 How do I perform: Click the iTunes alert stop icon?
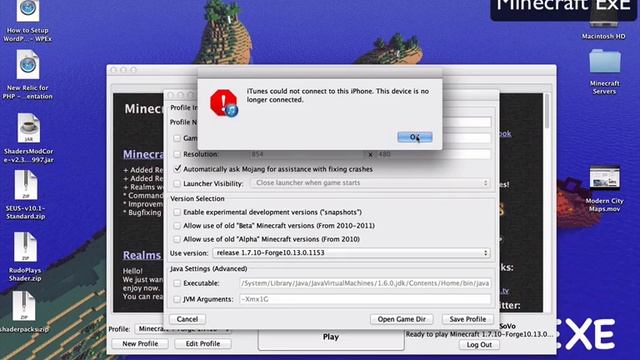coord(224,103)
